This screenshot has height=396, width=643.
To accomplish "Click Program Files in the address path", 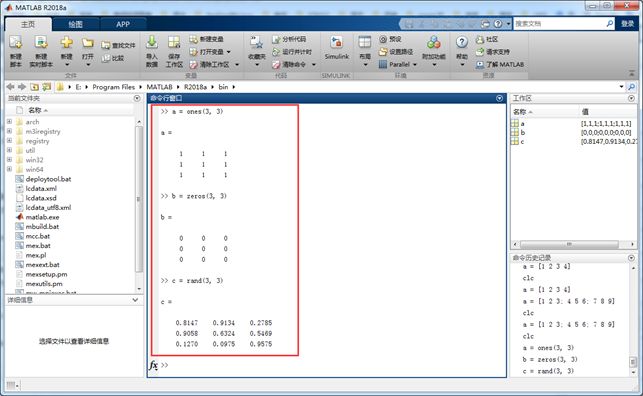I will (114, 87).
